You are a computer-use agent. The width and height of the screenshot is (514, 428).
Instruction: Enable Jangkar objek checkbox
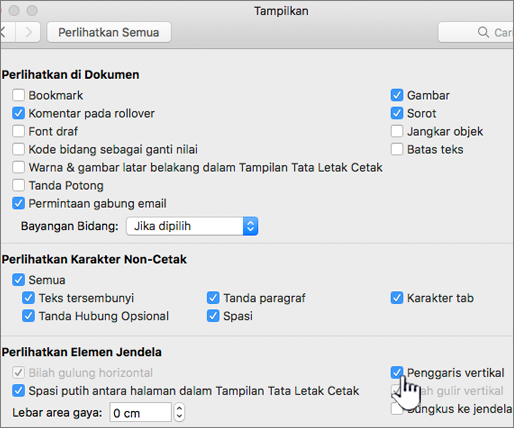[397, 131]
